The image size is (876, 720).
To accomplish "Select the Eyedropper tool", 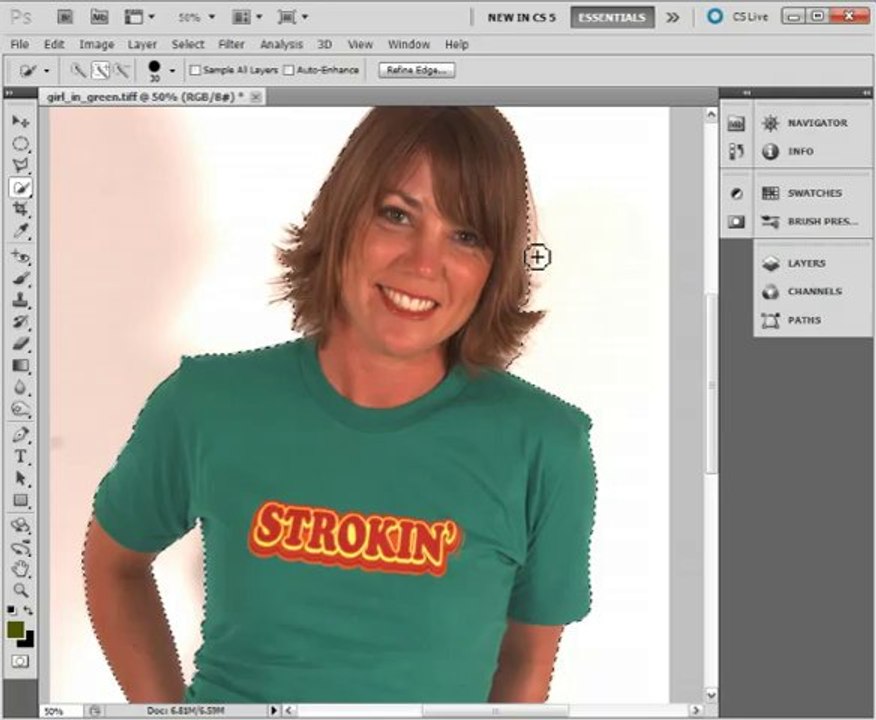I will [20, 231].
